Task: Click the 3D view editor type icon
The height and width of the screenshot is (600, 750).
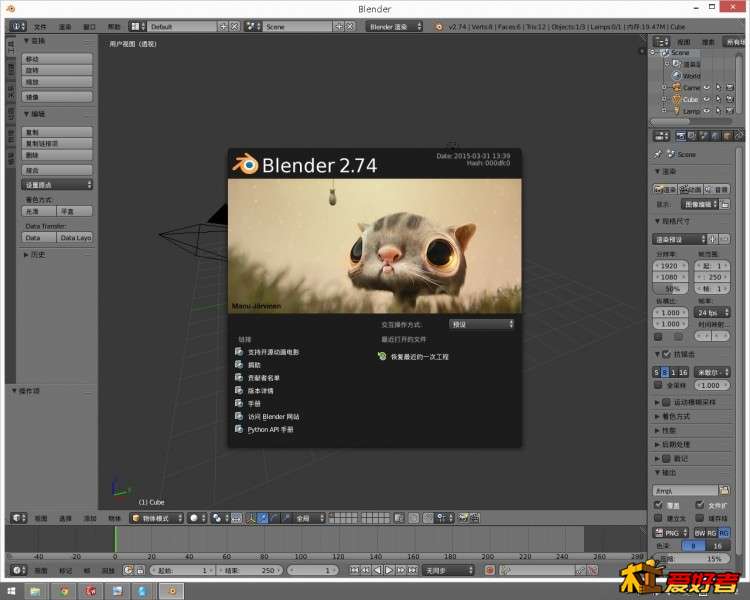Action: coord(18,518)
